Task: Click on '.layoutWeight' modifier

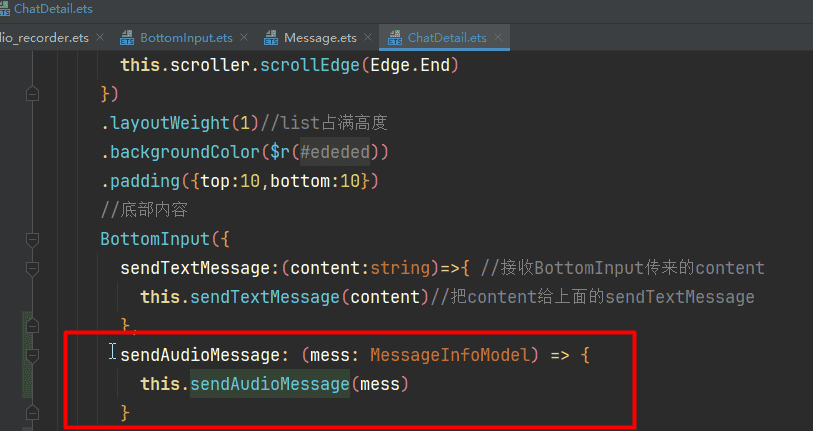Action: coord(165,123)
